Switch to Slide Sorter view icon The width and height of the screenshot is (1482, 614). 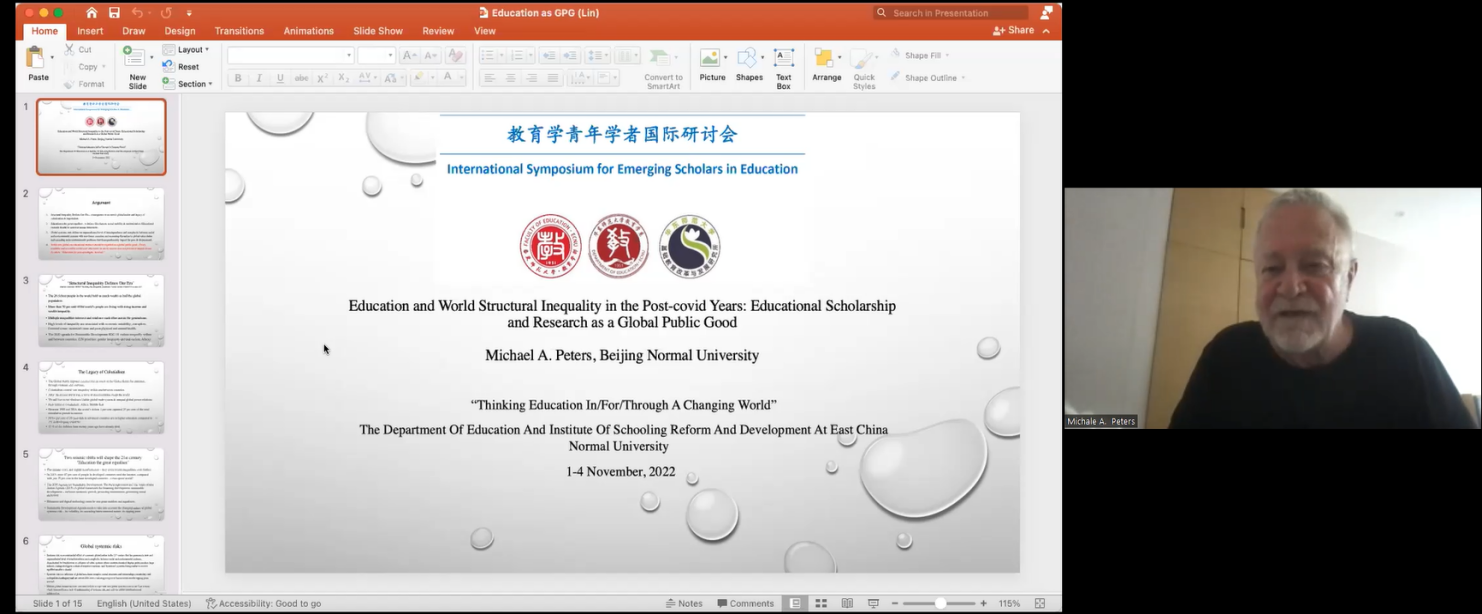pos(821,603)
